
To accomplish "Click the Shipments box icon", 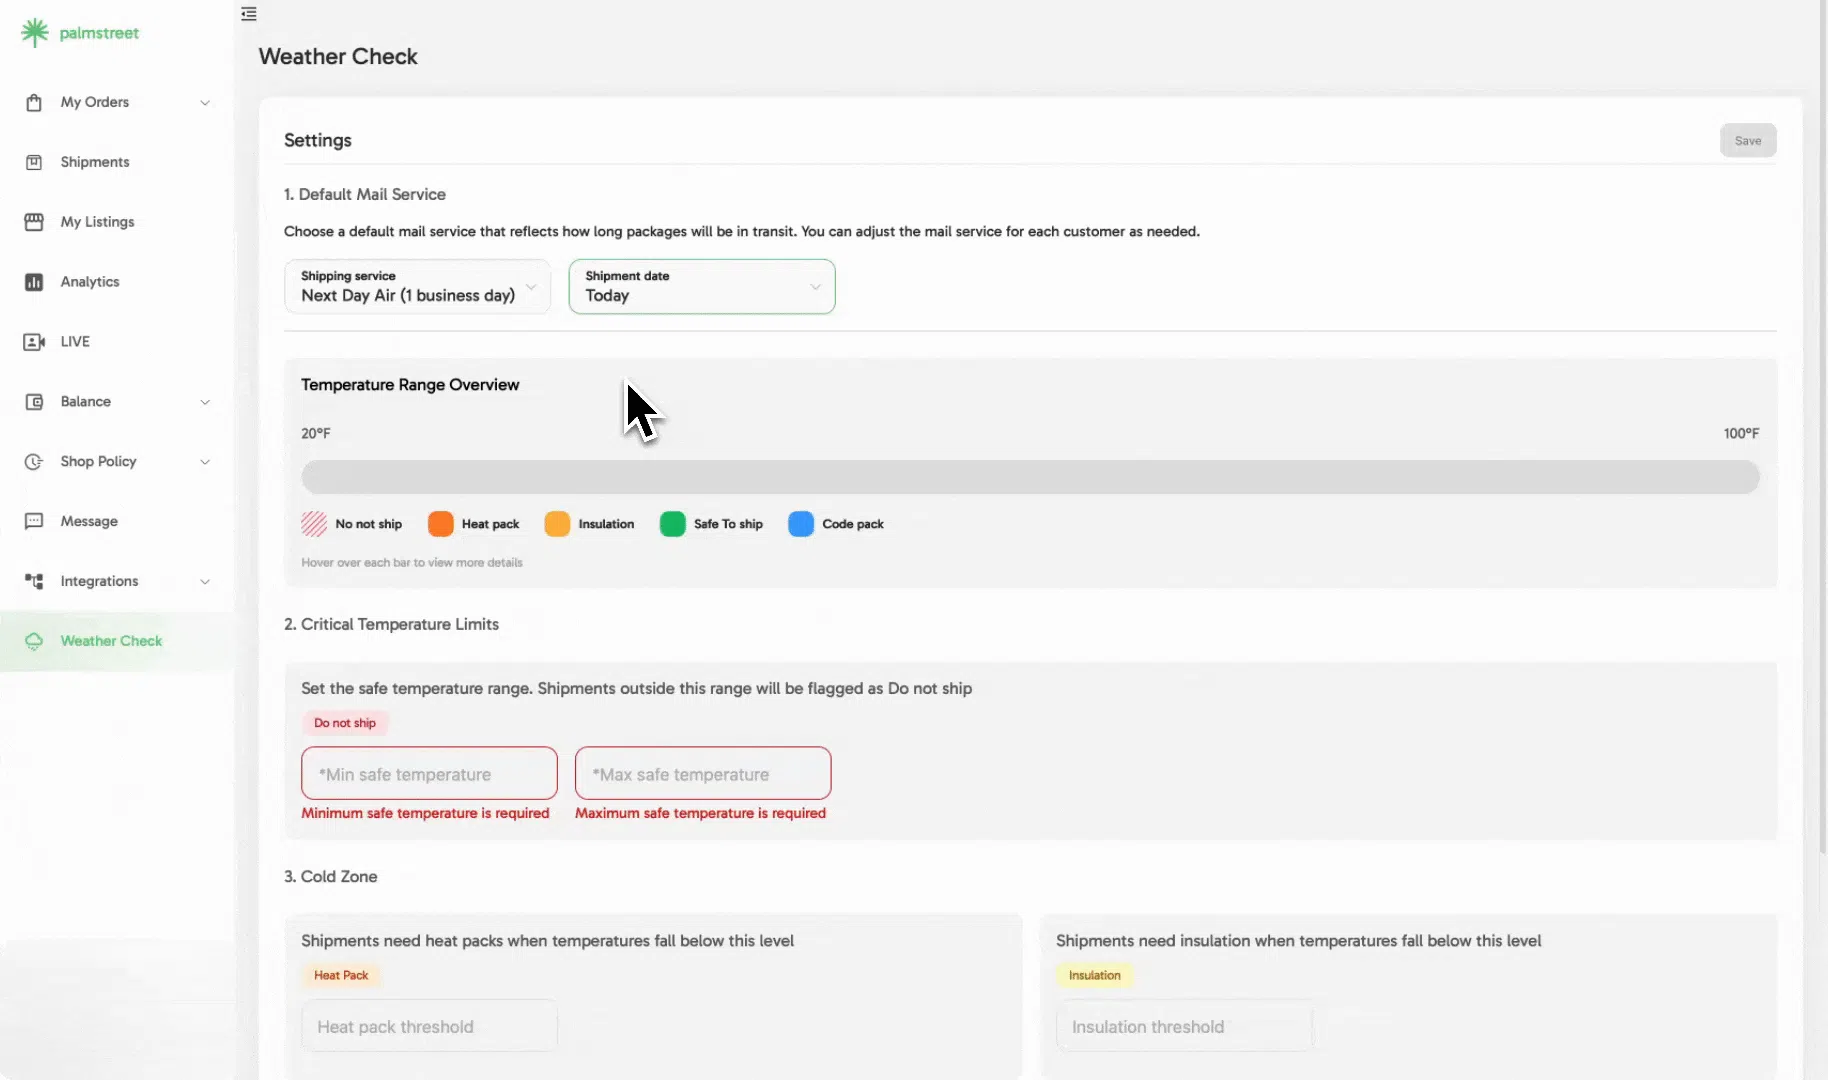I will tap(34, 162).
